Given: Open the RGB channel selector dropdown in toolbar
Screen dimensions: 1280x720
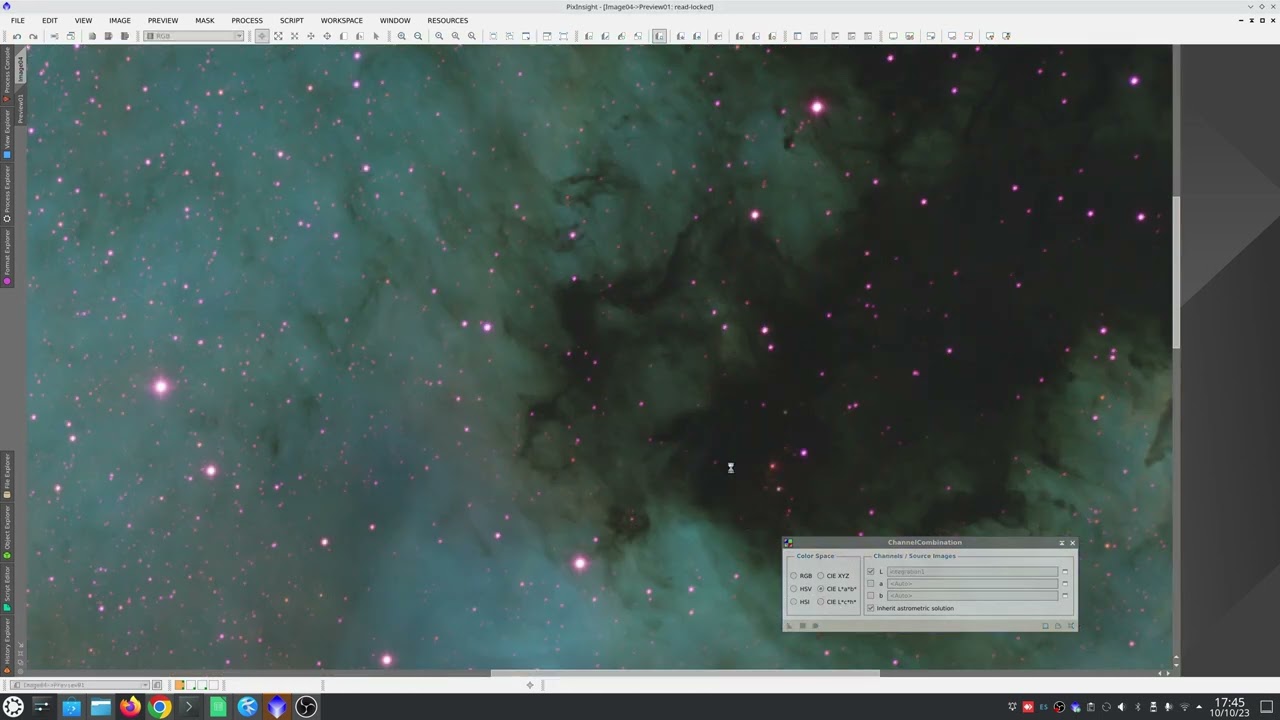Looking at the screenshot, I should 194,36.
